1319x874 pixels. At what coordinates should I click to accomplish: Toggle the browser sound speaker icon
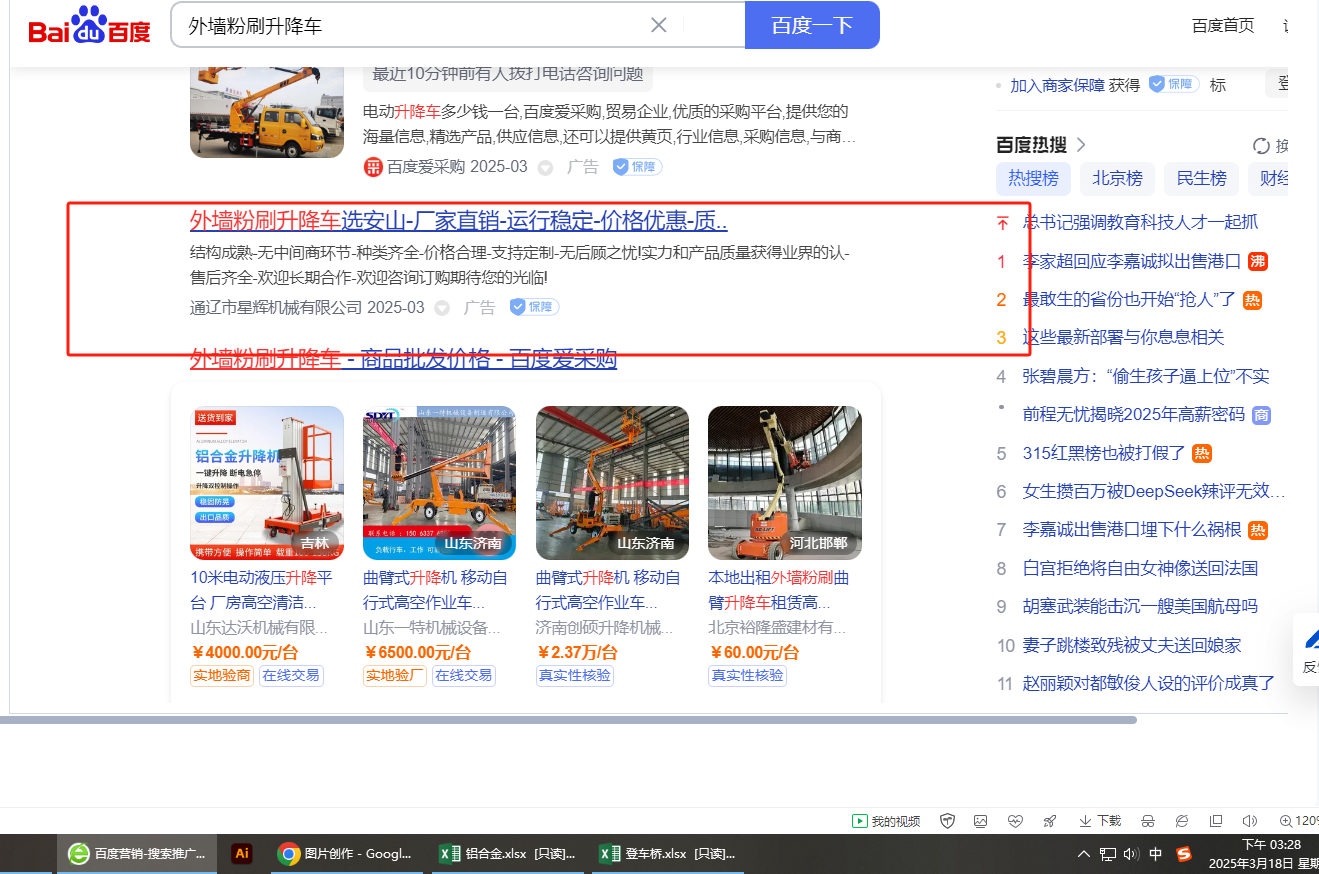click(x=1249, y=821)
